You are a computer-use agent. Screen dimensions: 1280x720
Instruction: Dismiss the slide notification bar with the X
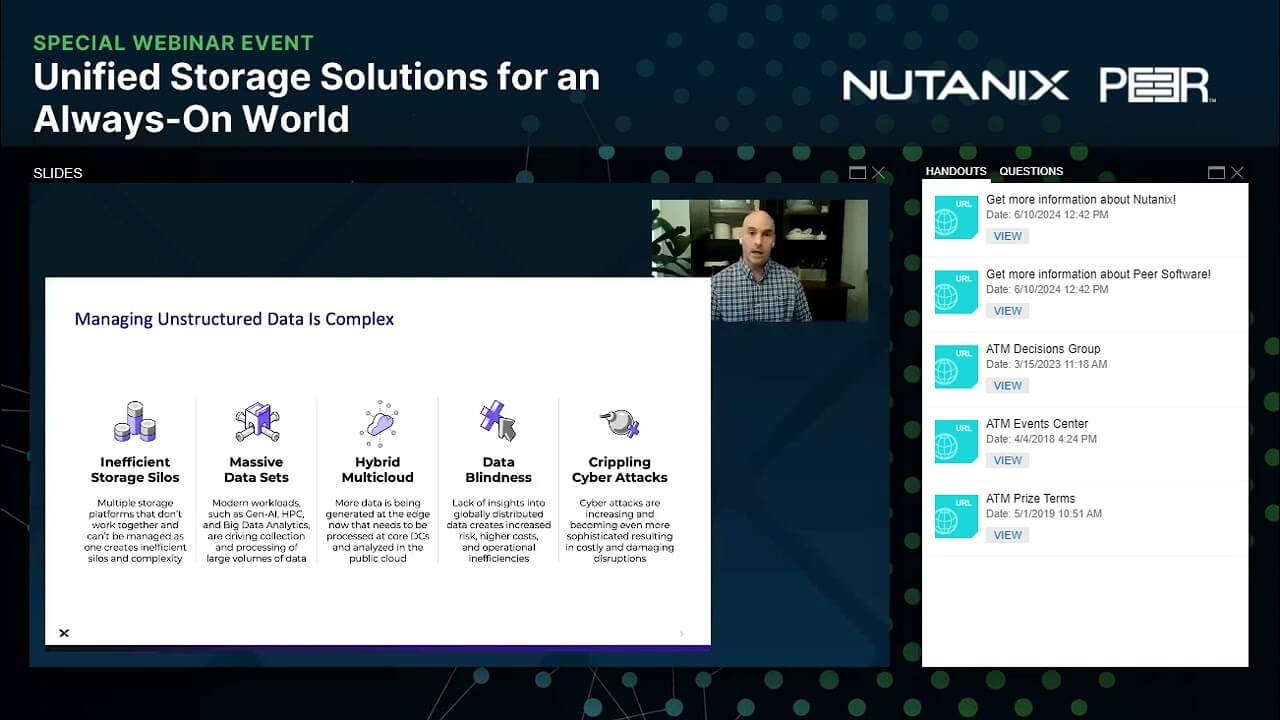click(x=63, y=632)
